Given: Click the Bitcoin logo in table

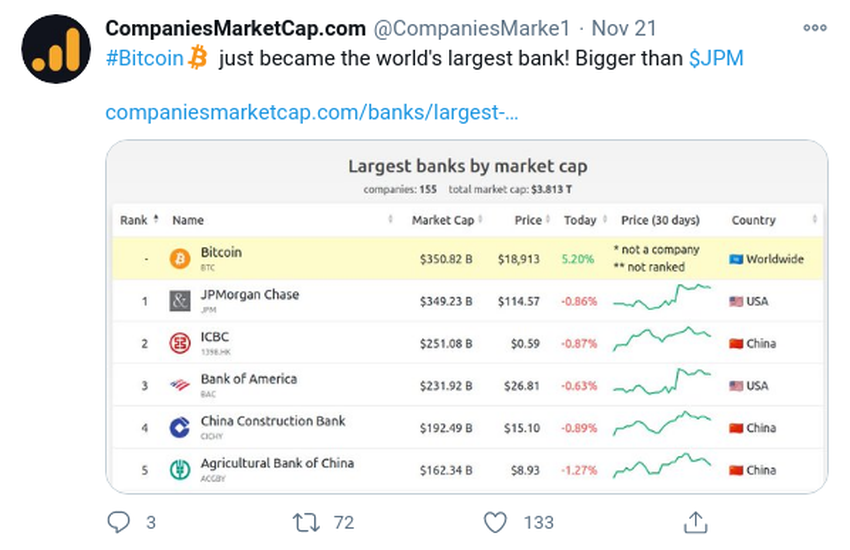Looking at the screenshot, I should [x=180, y=259].
